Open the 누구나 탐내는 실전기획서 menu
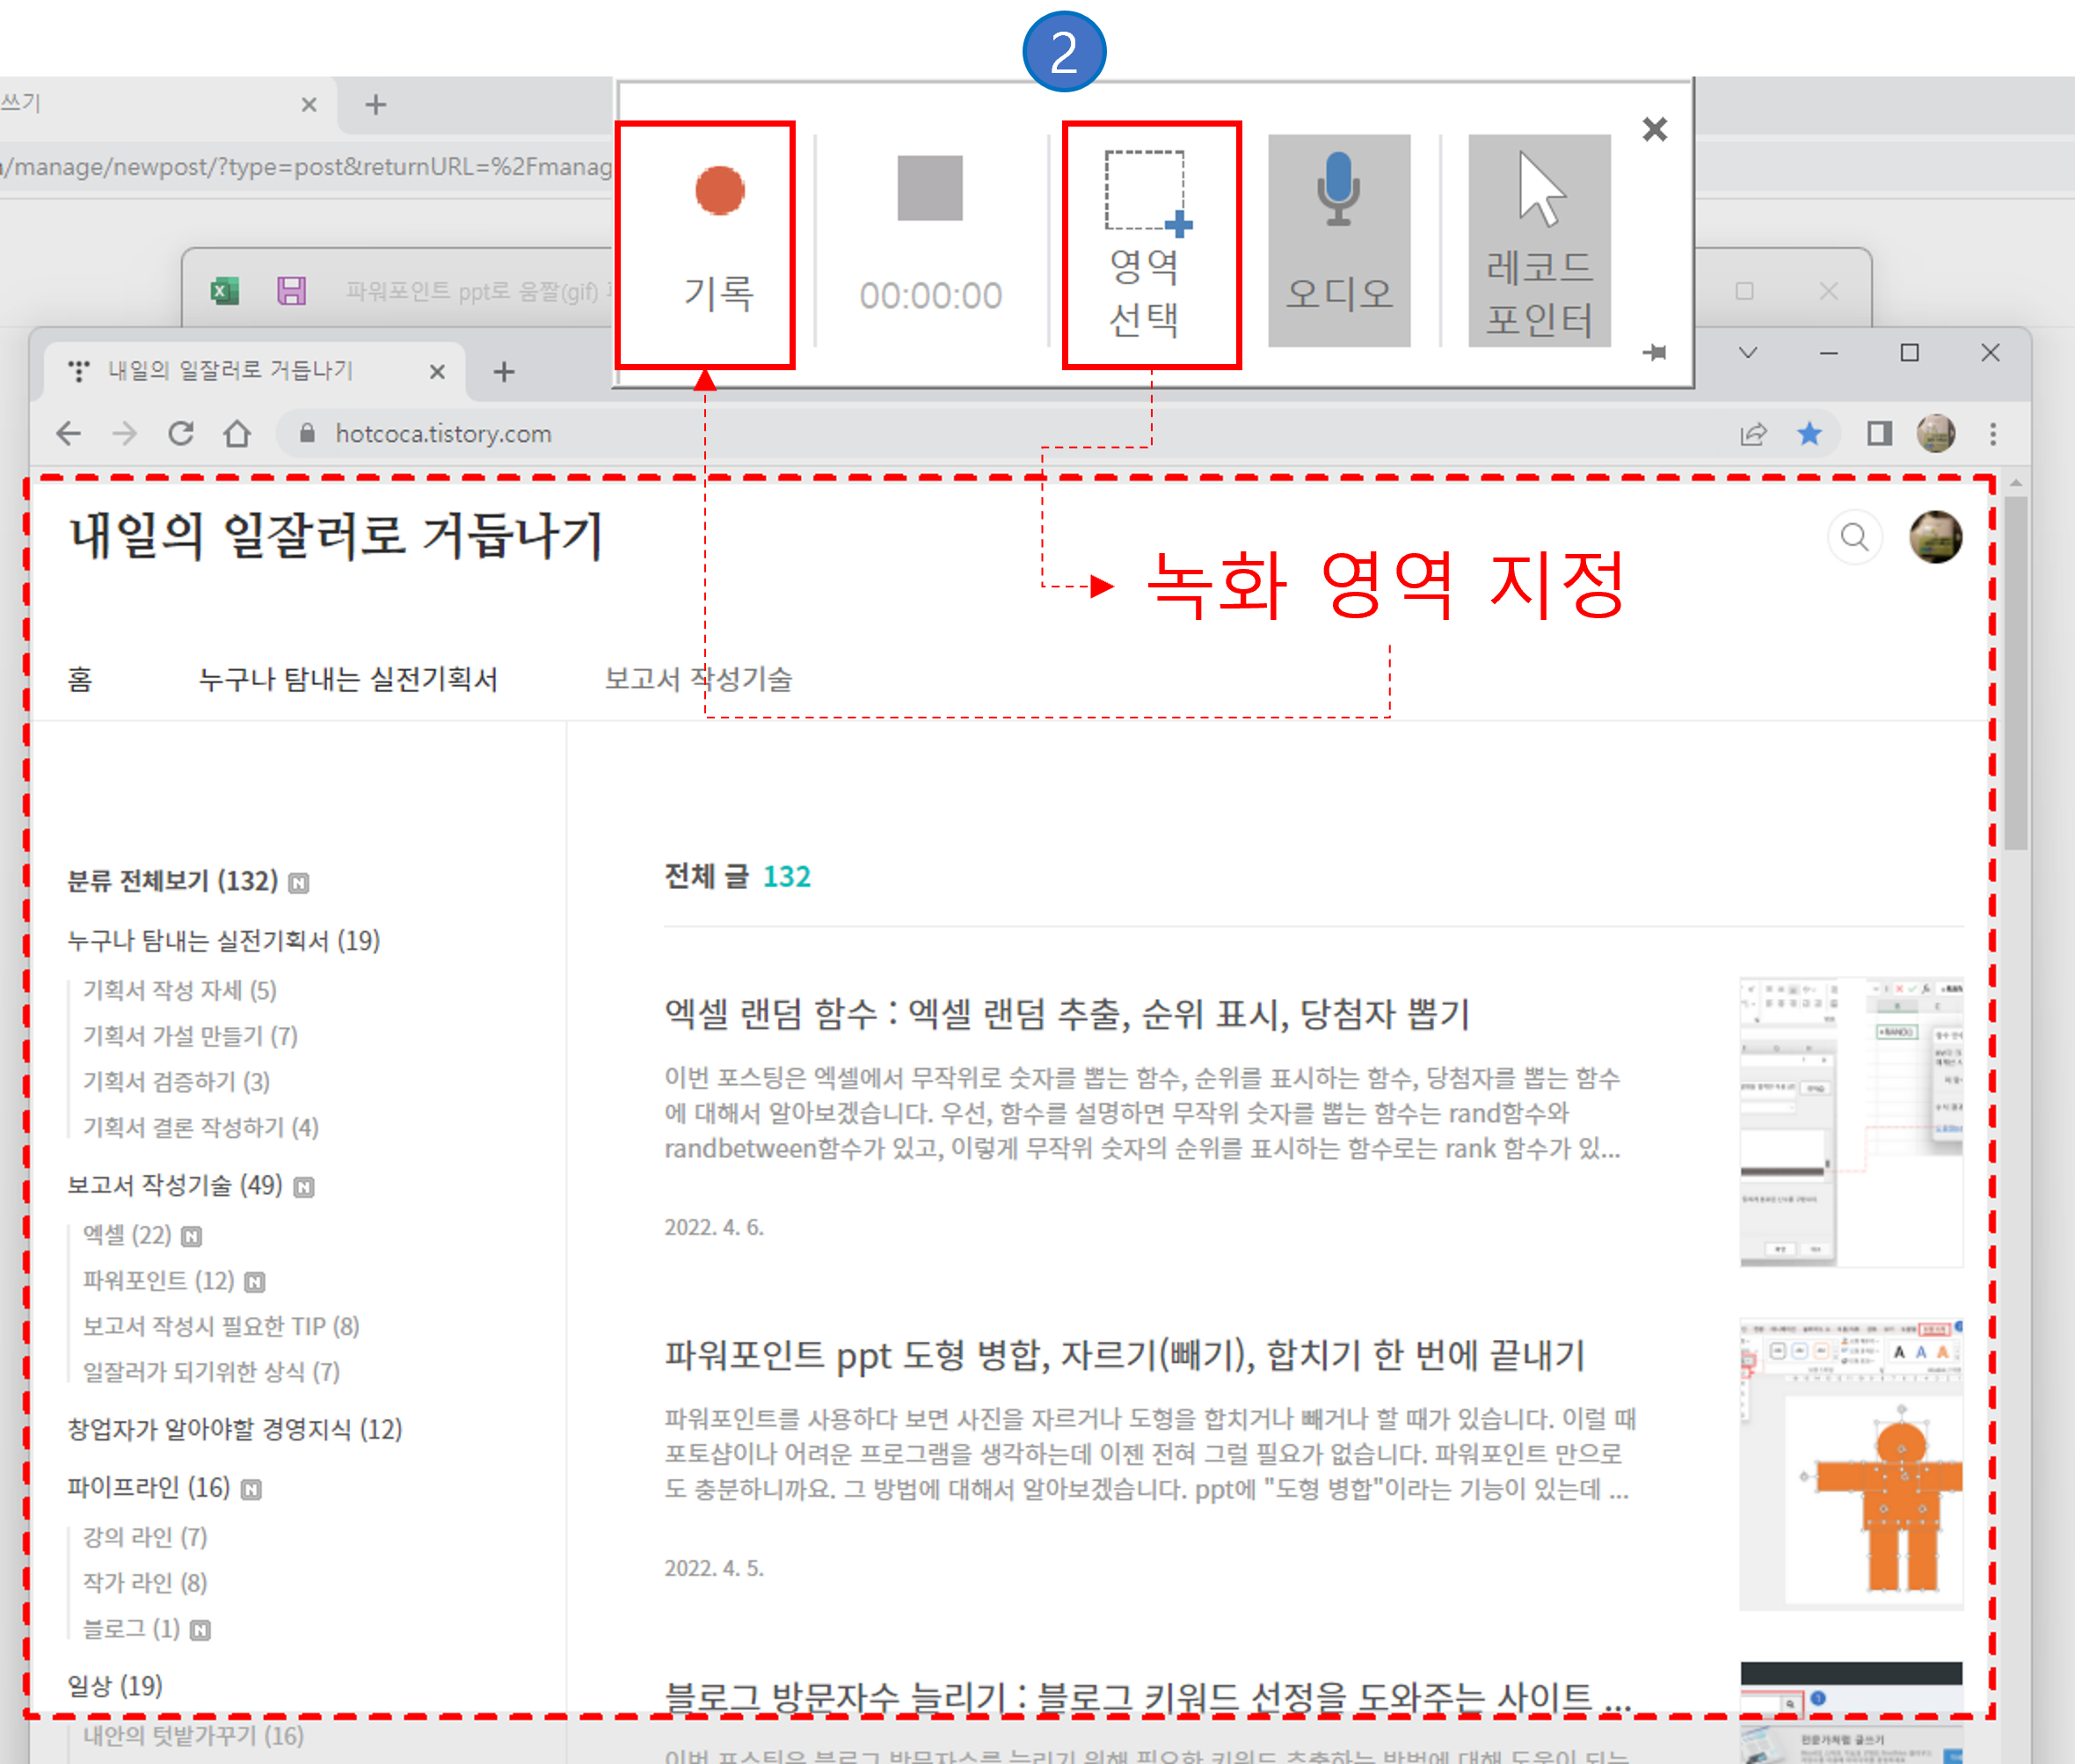Viewport: 2075px width, 1764px height. coord(347,679)
